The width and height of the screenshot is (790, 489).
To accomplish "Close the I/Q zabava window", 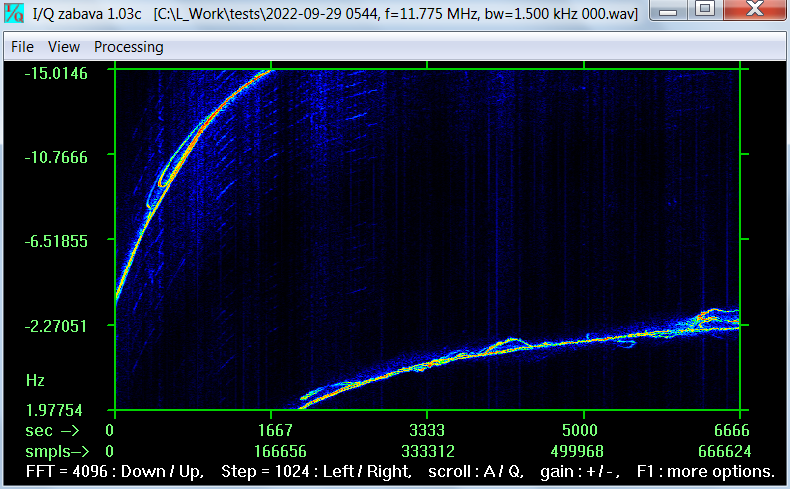I will [755, 10].
